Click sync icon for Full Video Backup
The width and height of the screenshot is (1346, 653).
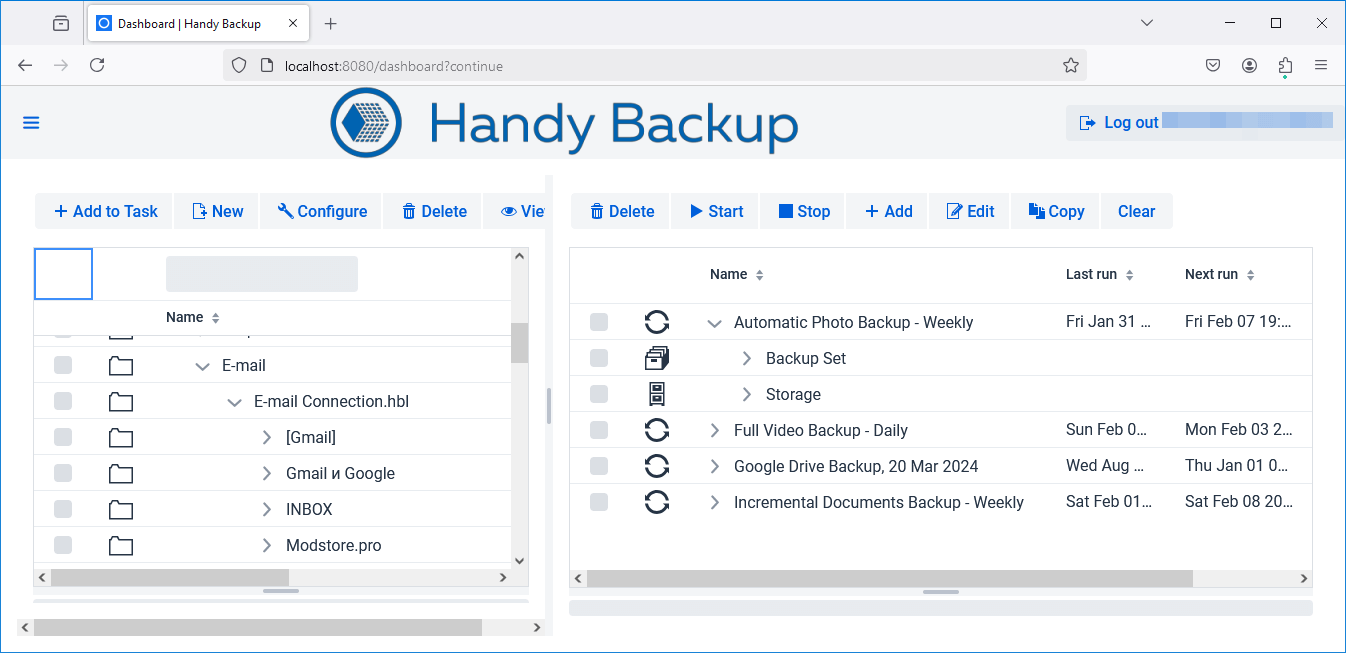point(657,430)
